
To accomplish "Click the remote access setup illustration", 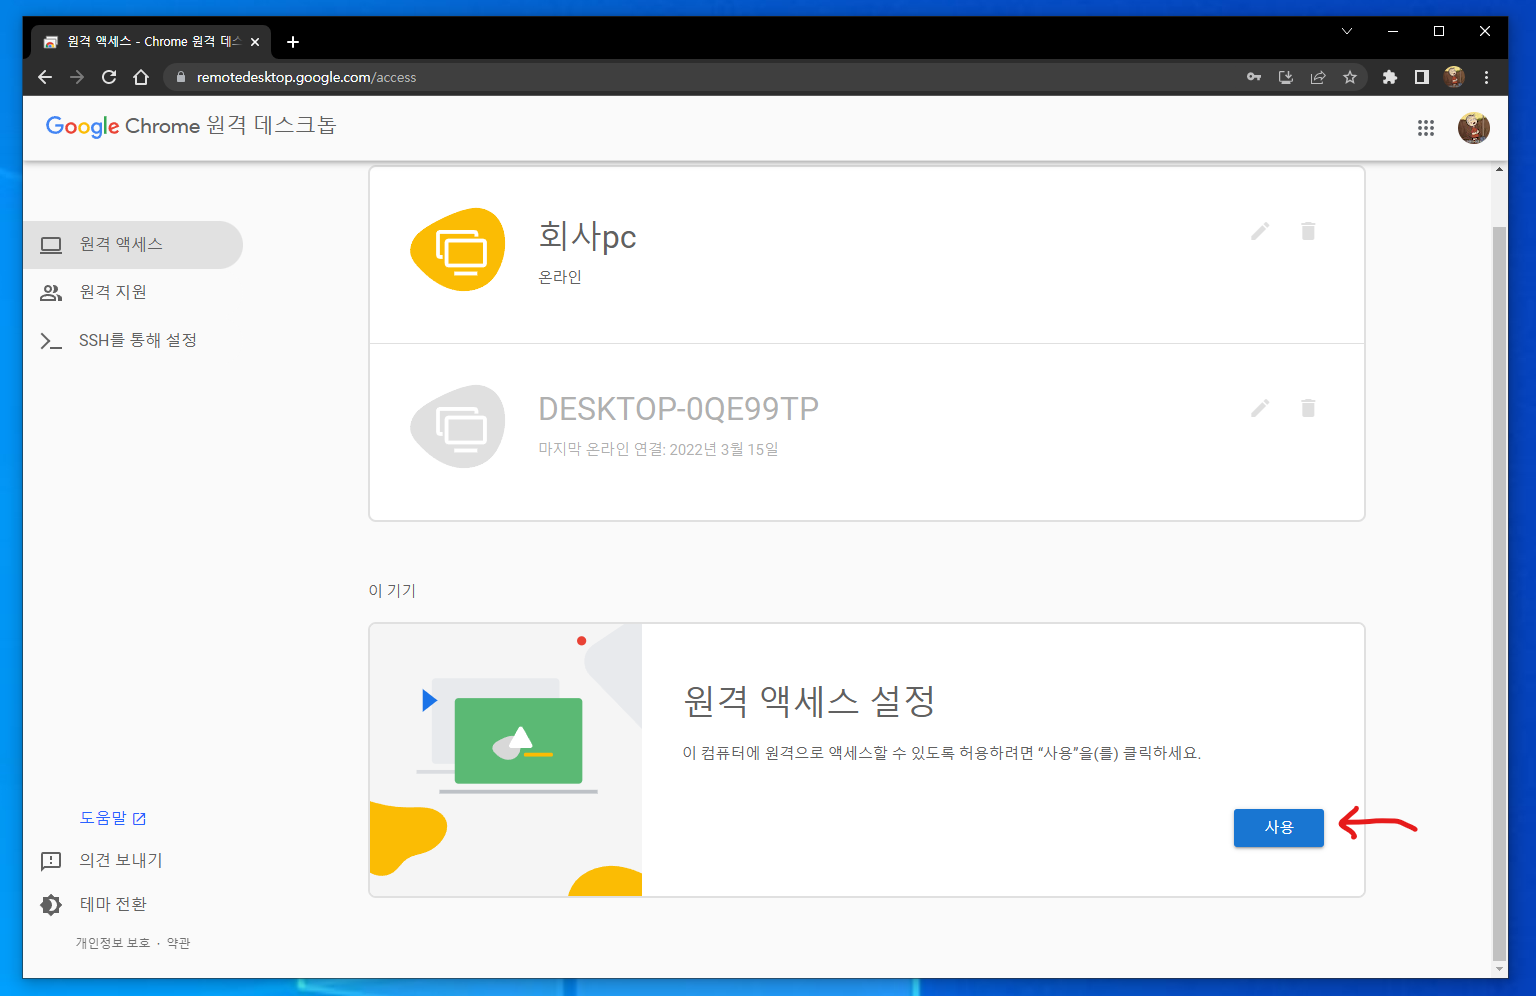I will (506, 760).
